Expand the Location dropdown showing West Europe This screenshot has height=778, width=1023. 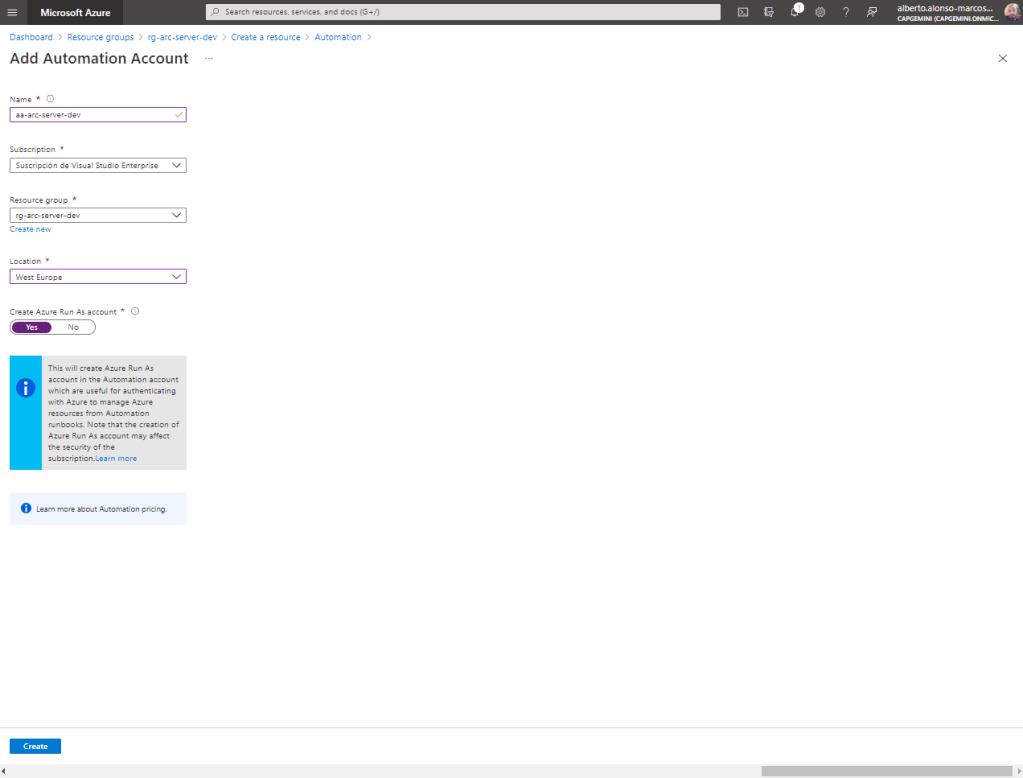click(98, 277)
